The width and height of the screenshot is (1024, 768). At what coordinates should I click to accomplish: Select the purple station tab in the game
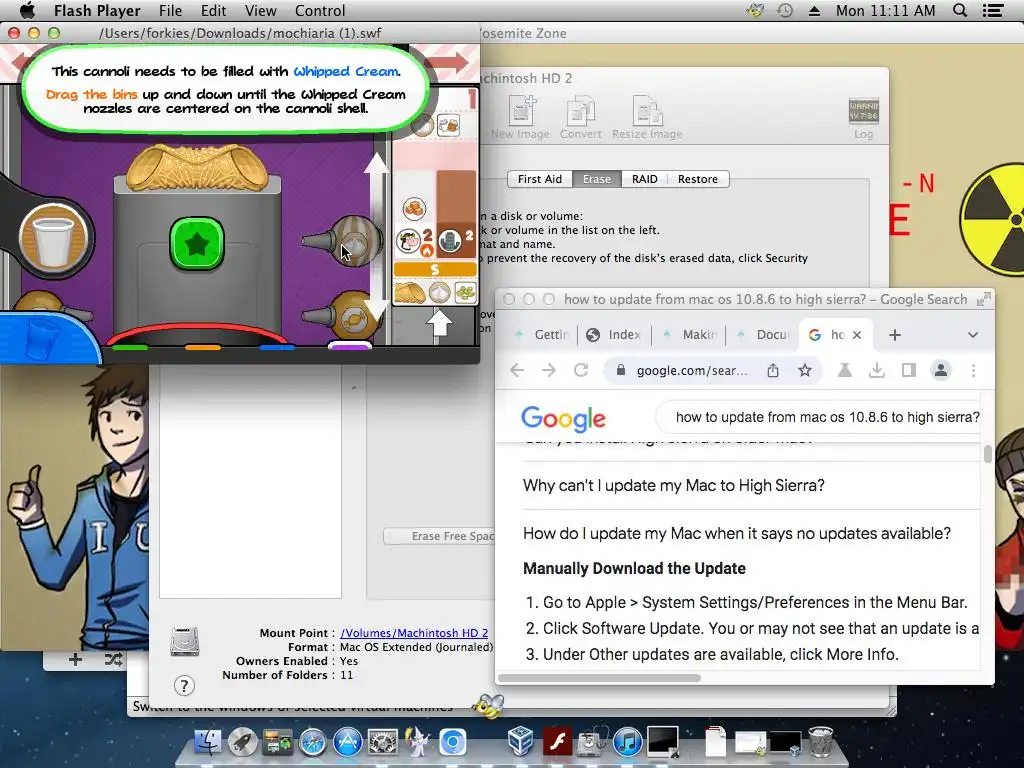click(349, 346)
